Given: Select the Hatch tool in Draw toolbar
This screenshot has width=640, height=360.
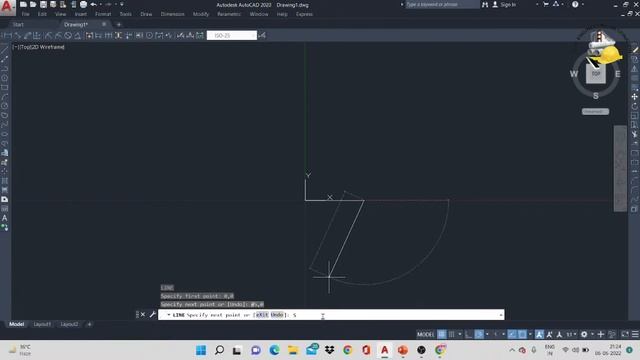Looking at the screenshot, I should 4,180.
